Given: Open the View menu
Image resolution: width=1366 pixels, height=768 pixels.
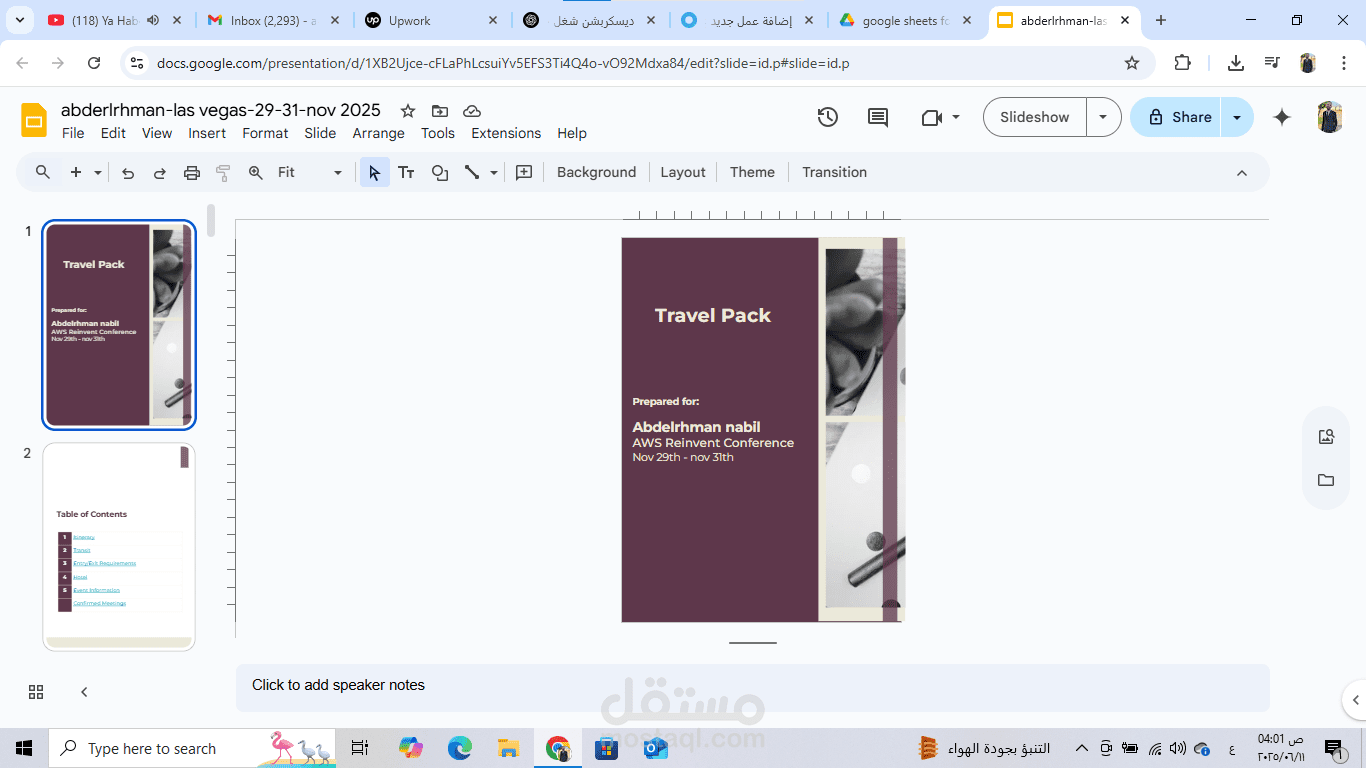Looking at the screenshot, I should 157,133.
